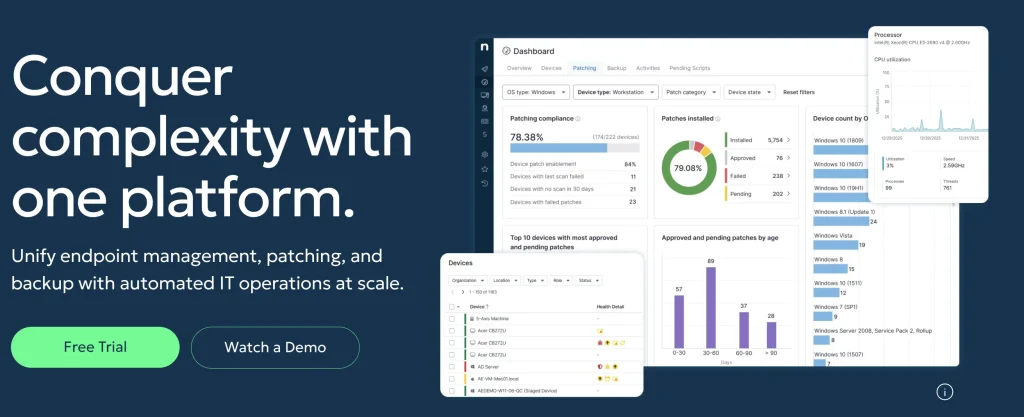This screenshot has width=1024, height=417.
Task: Click the Watch a Demo button
Action: [x=275, y=347]
